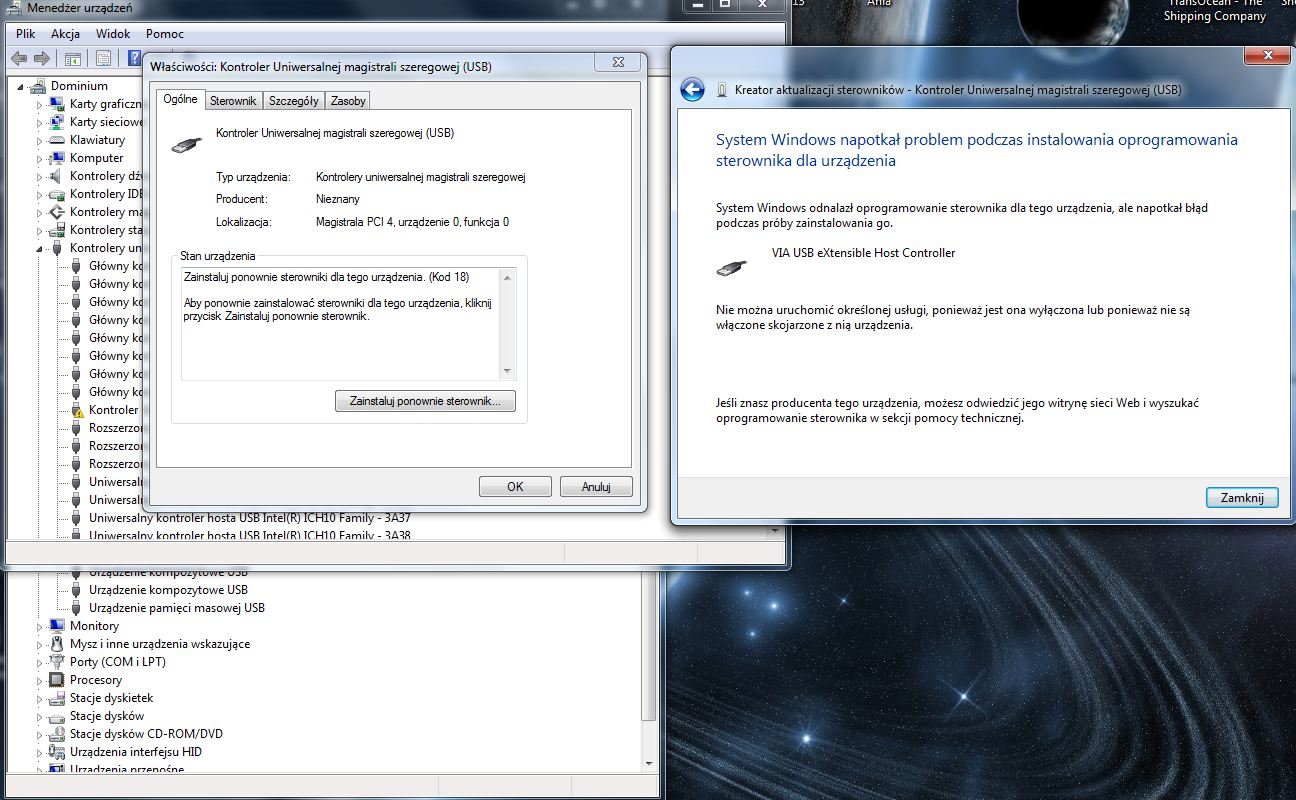Click the Urządzenia interfejsu HID label
Image resolution: width=1296 pixels, height=800 pixels.
tap(135, 752)
